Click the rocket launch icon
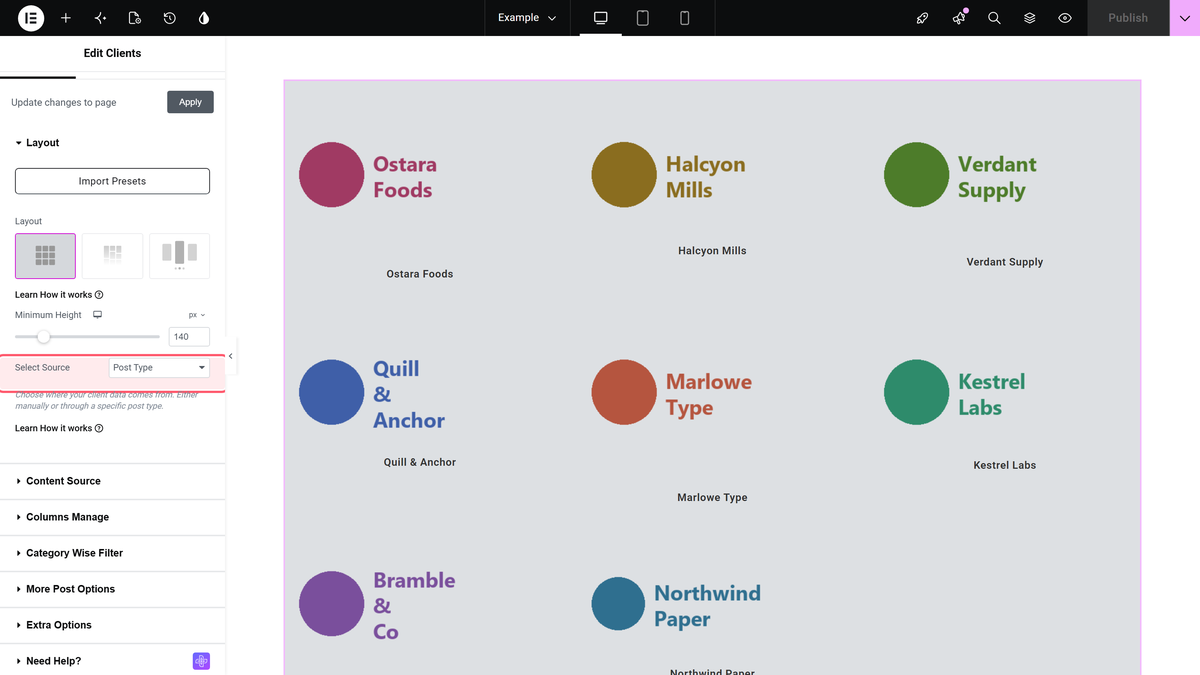The height and width of the screenshot is (675, 1200). [x=923, y=18]
